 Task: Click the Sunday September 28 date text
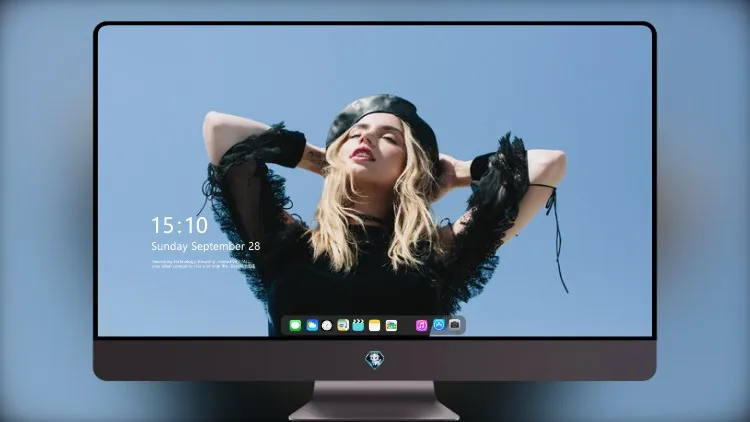click(x=206, y=246)
